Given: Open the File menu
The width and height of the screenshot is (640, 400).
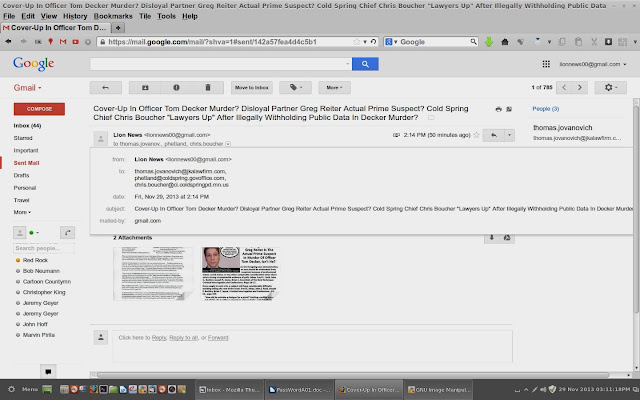Looking at the screenshot, I should (x=9, y=16).
